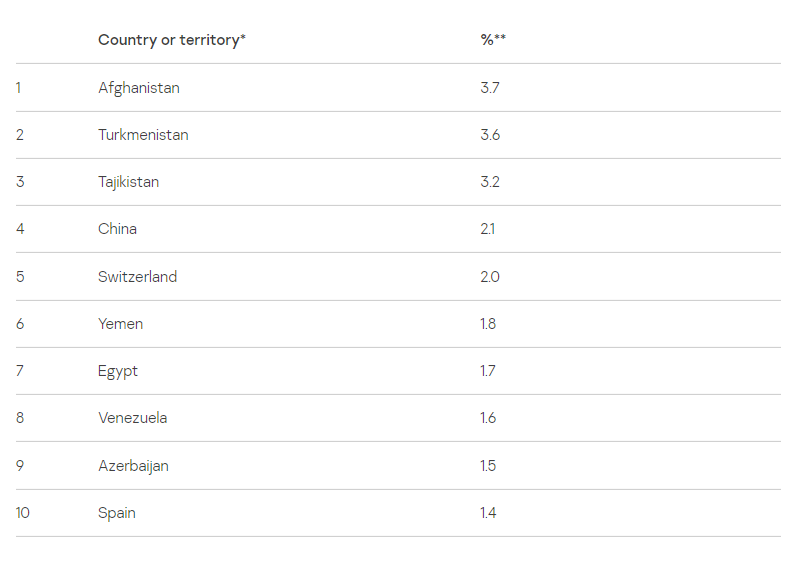The image size is (806, 569).
Task: Select the Venezuela entry
Action: [132, 418]
